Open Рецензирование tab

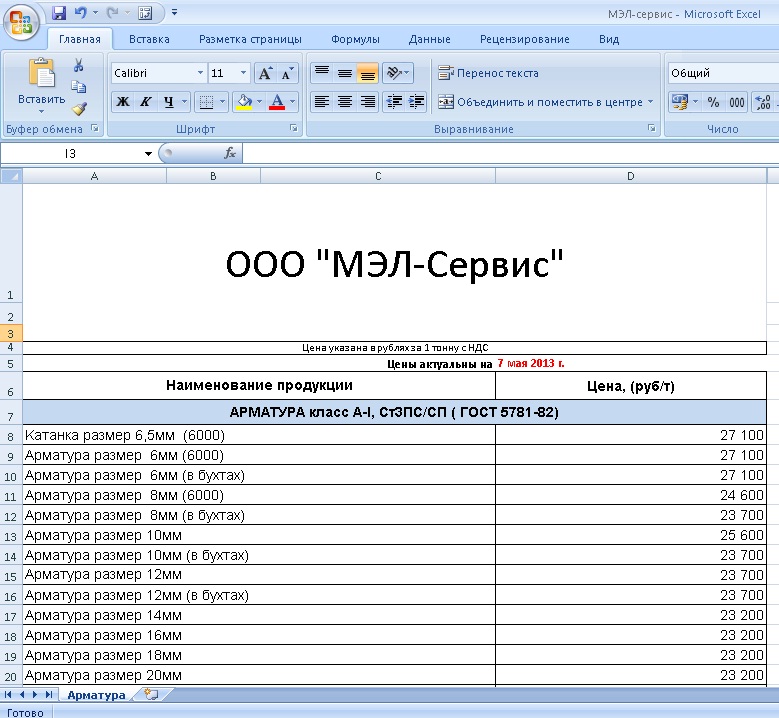[x=524, y=39]
